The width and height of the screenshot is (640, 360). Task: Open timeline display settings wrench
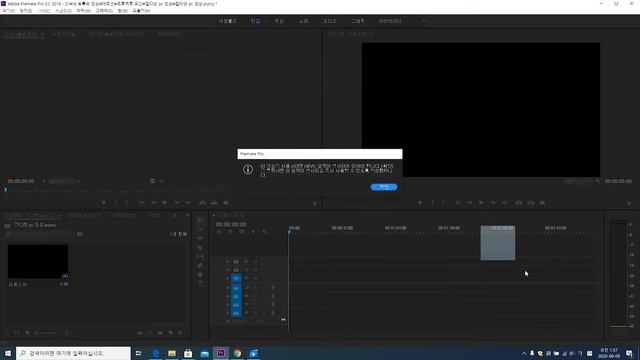(264, 232)
